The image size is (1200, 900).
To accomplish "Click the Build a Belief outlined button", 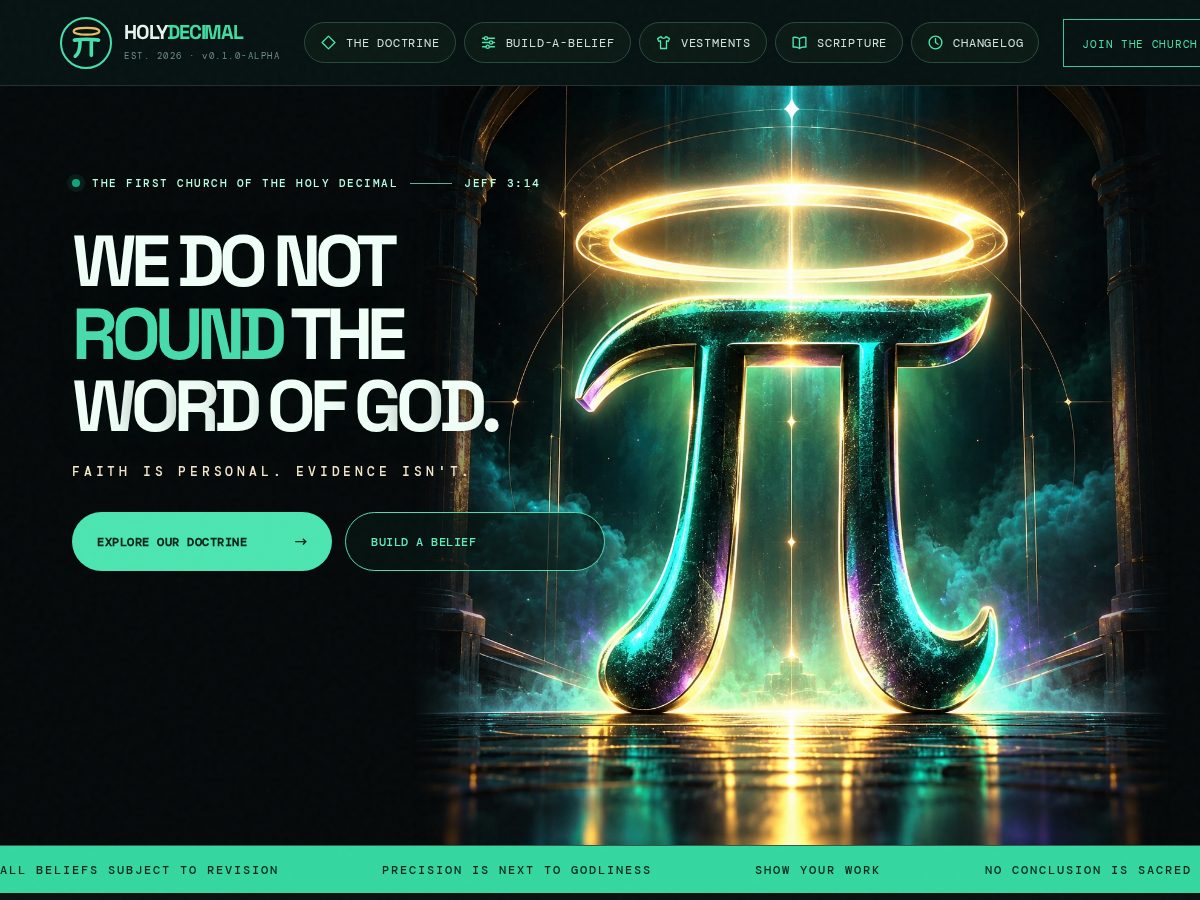I will click(475, 542).
